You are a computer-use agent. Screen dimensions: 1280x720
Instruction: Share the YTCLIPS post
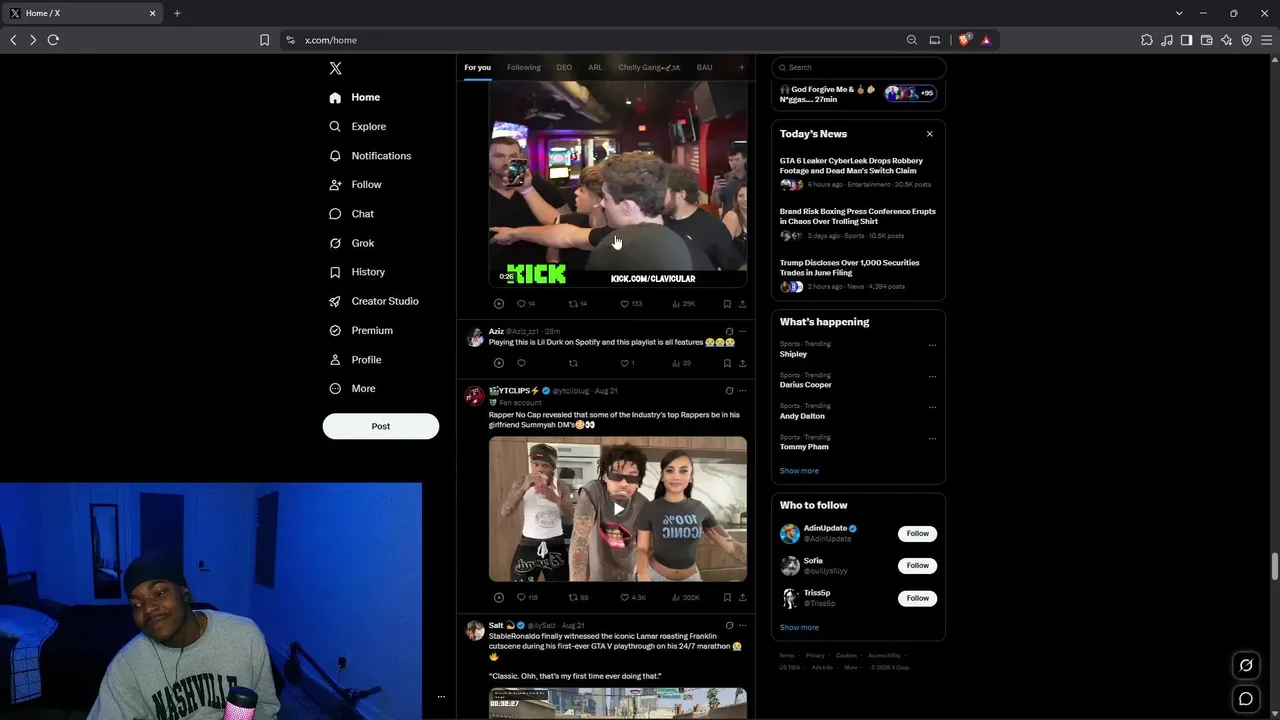point(742,598)
